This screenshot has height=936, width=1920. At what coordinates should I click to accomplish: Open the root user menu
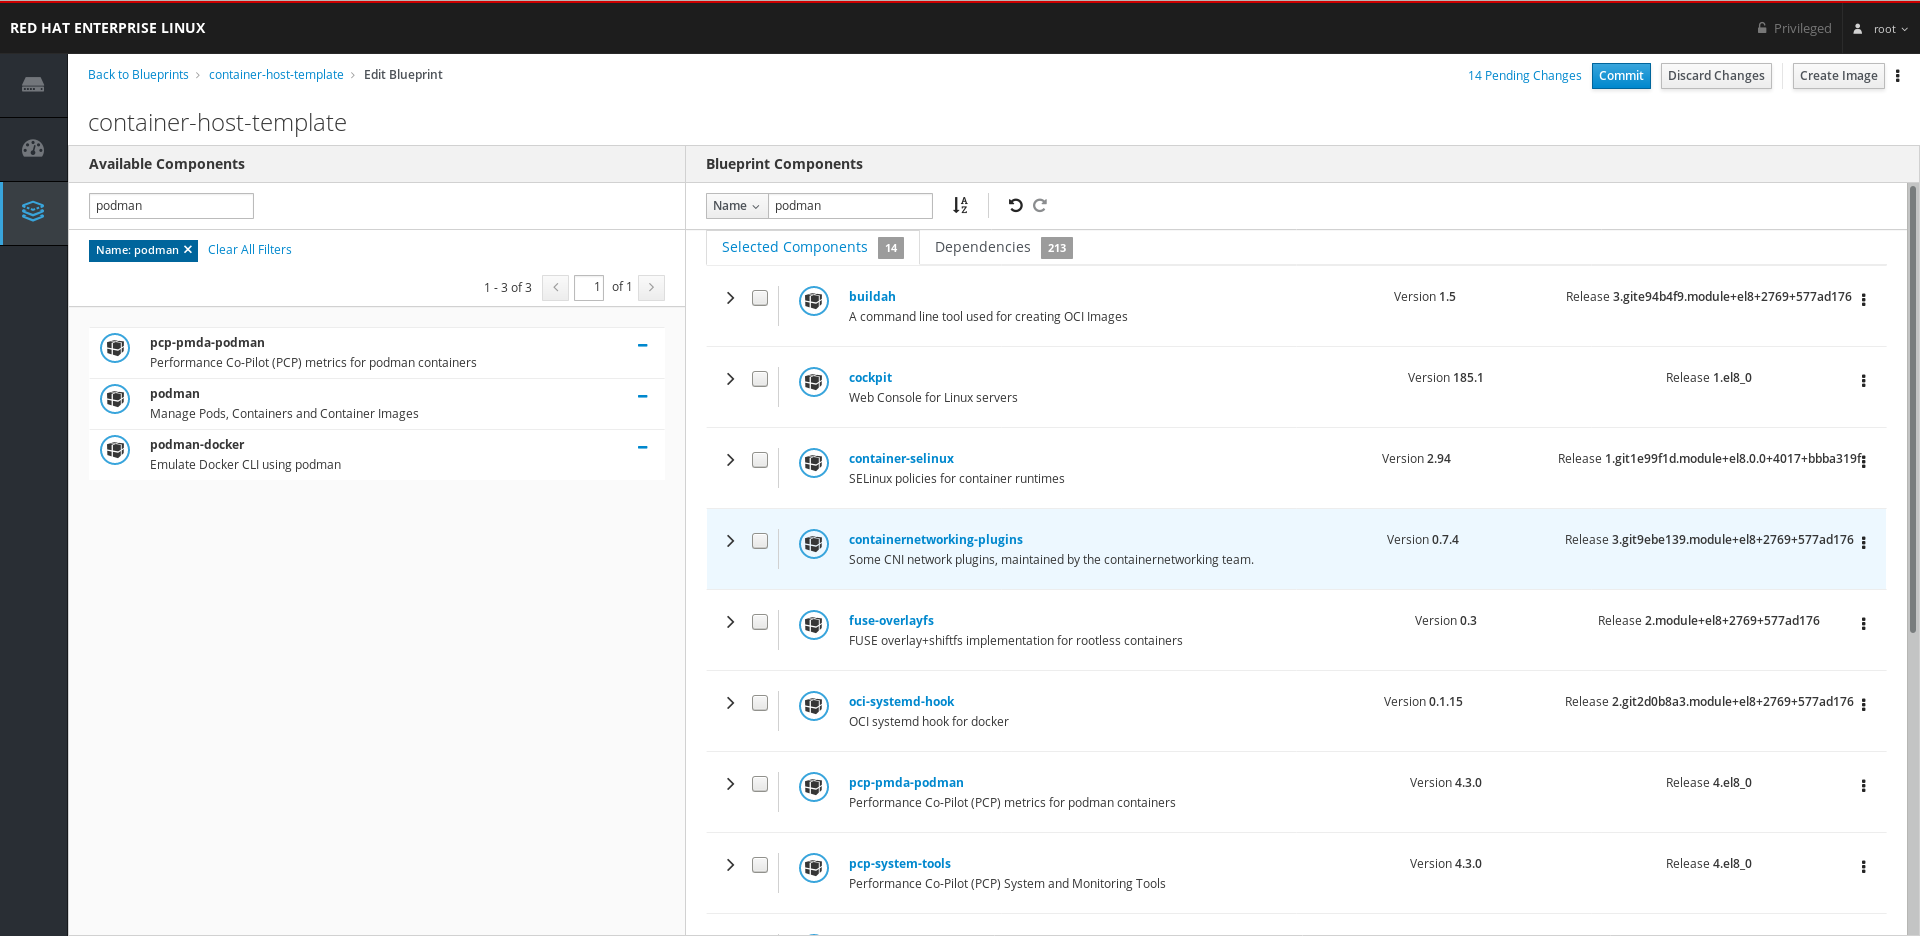coord(1881,29)
